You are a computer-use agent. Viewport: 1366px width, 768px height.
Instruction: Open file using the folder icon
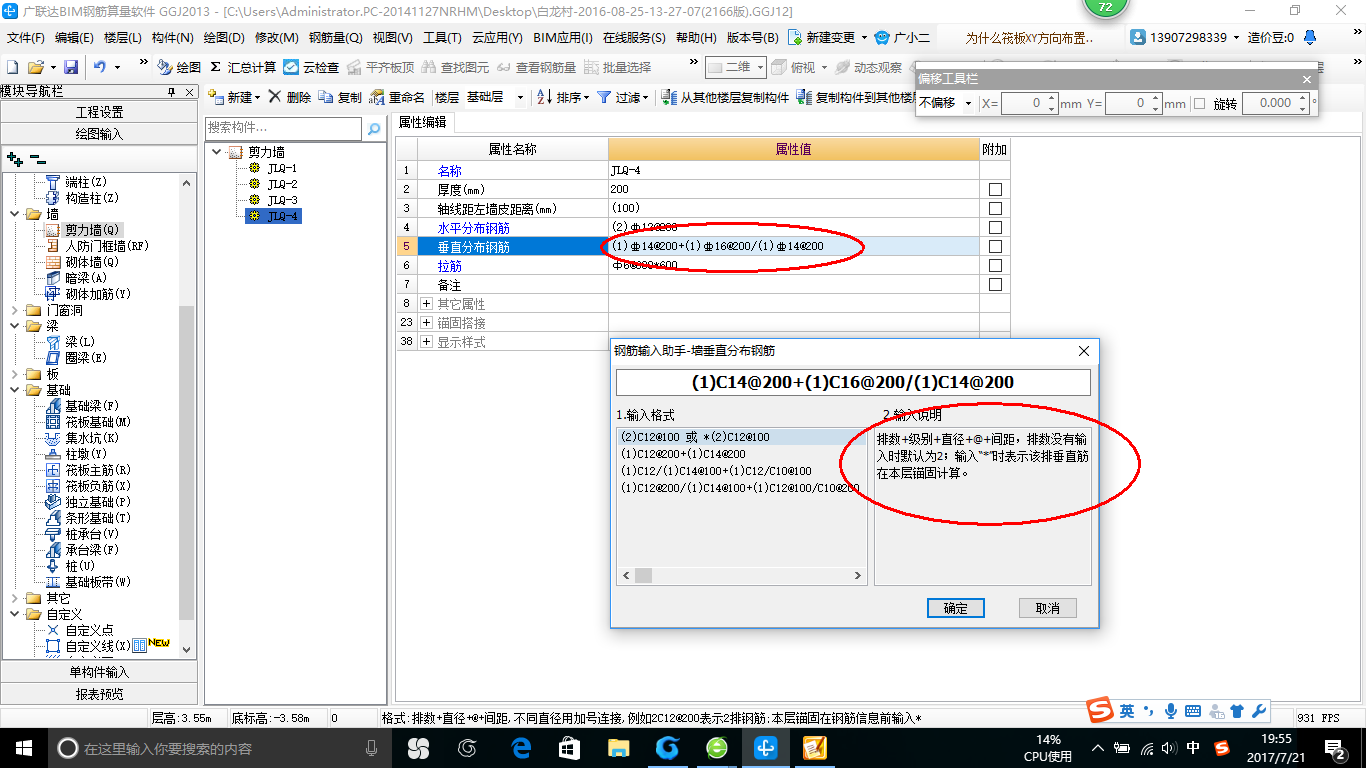pyautogui.click(x=36, y=67)
